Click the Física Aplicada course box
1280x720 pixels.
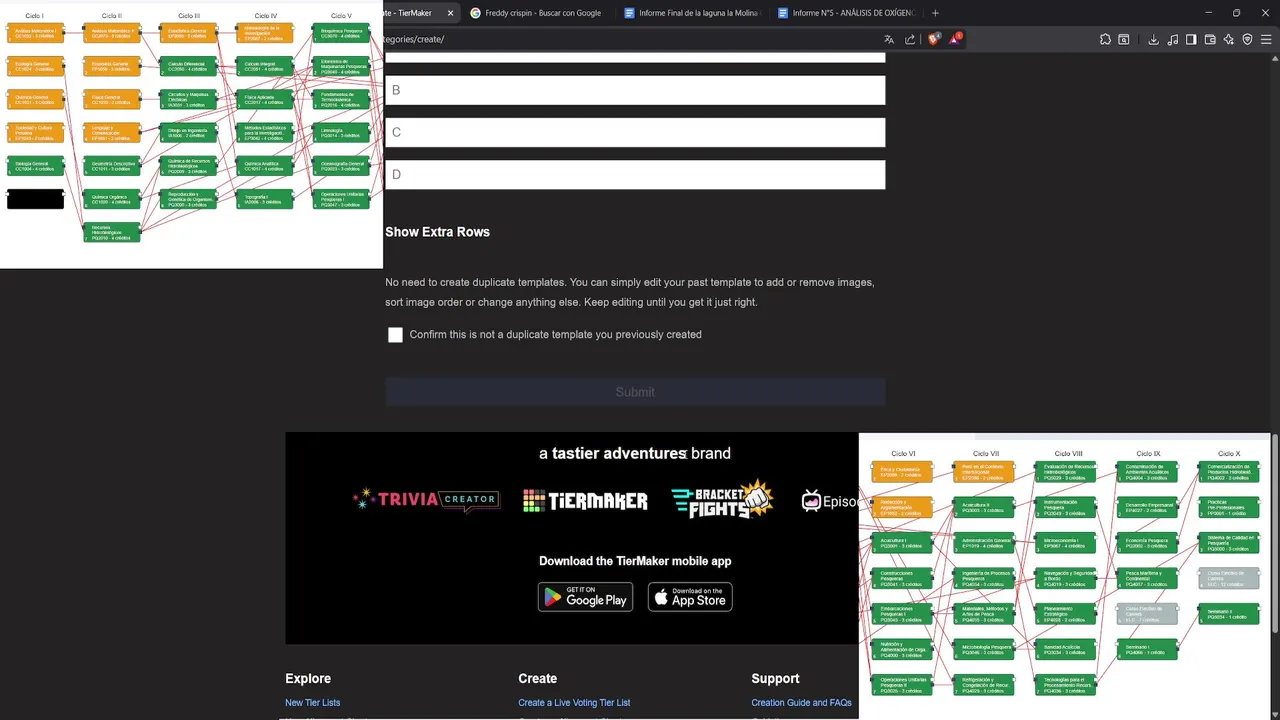click(265, 99)
